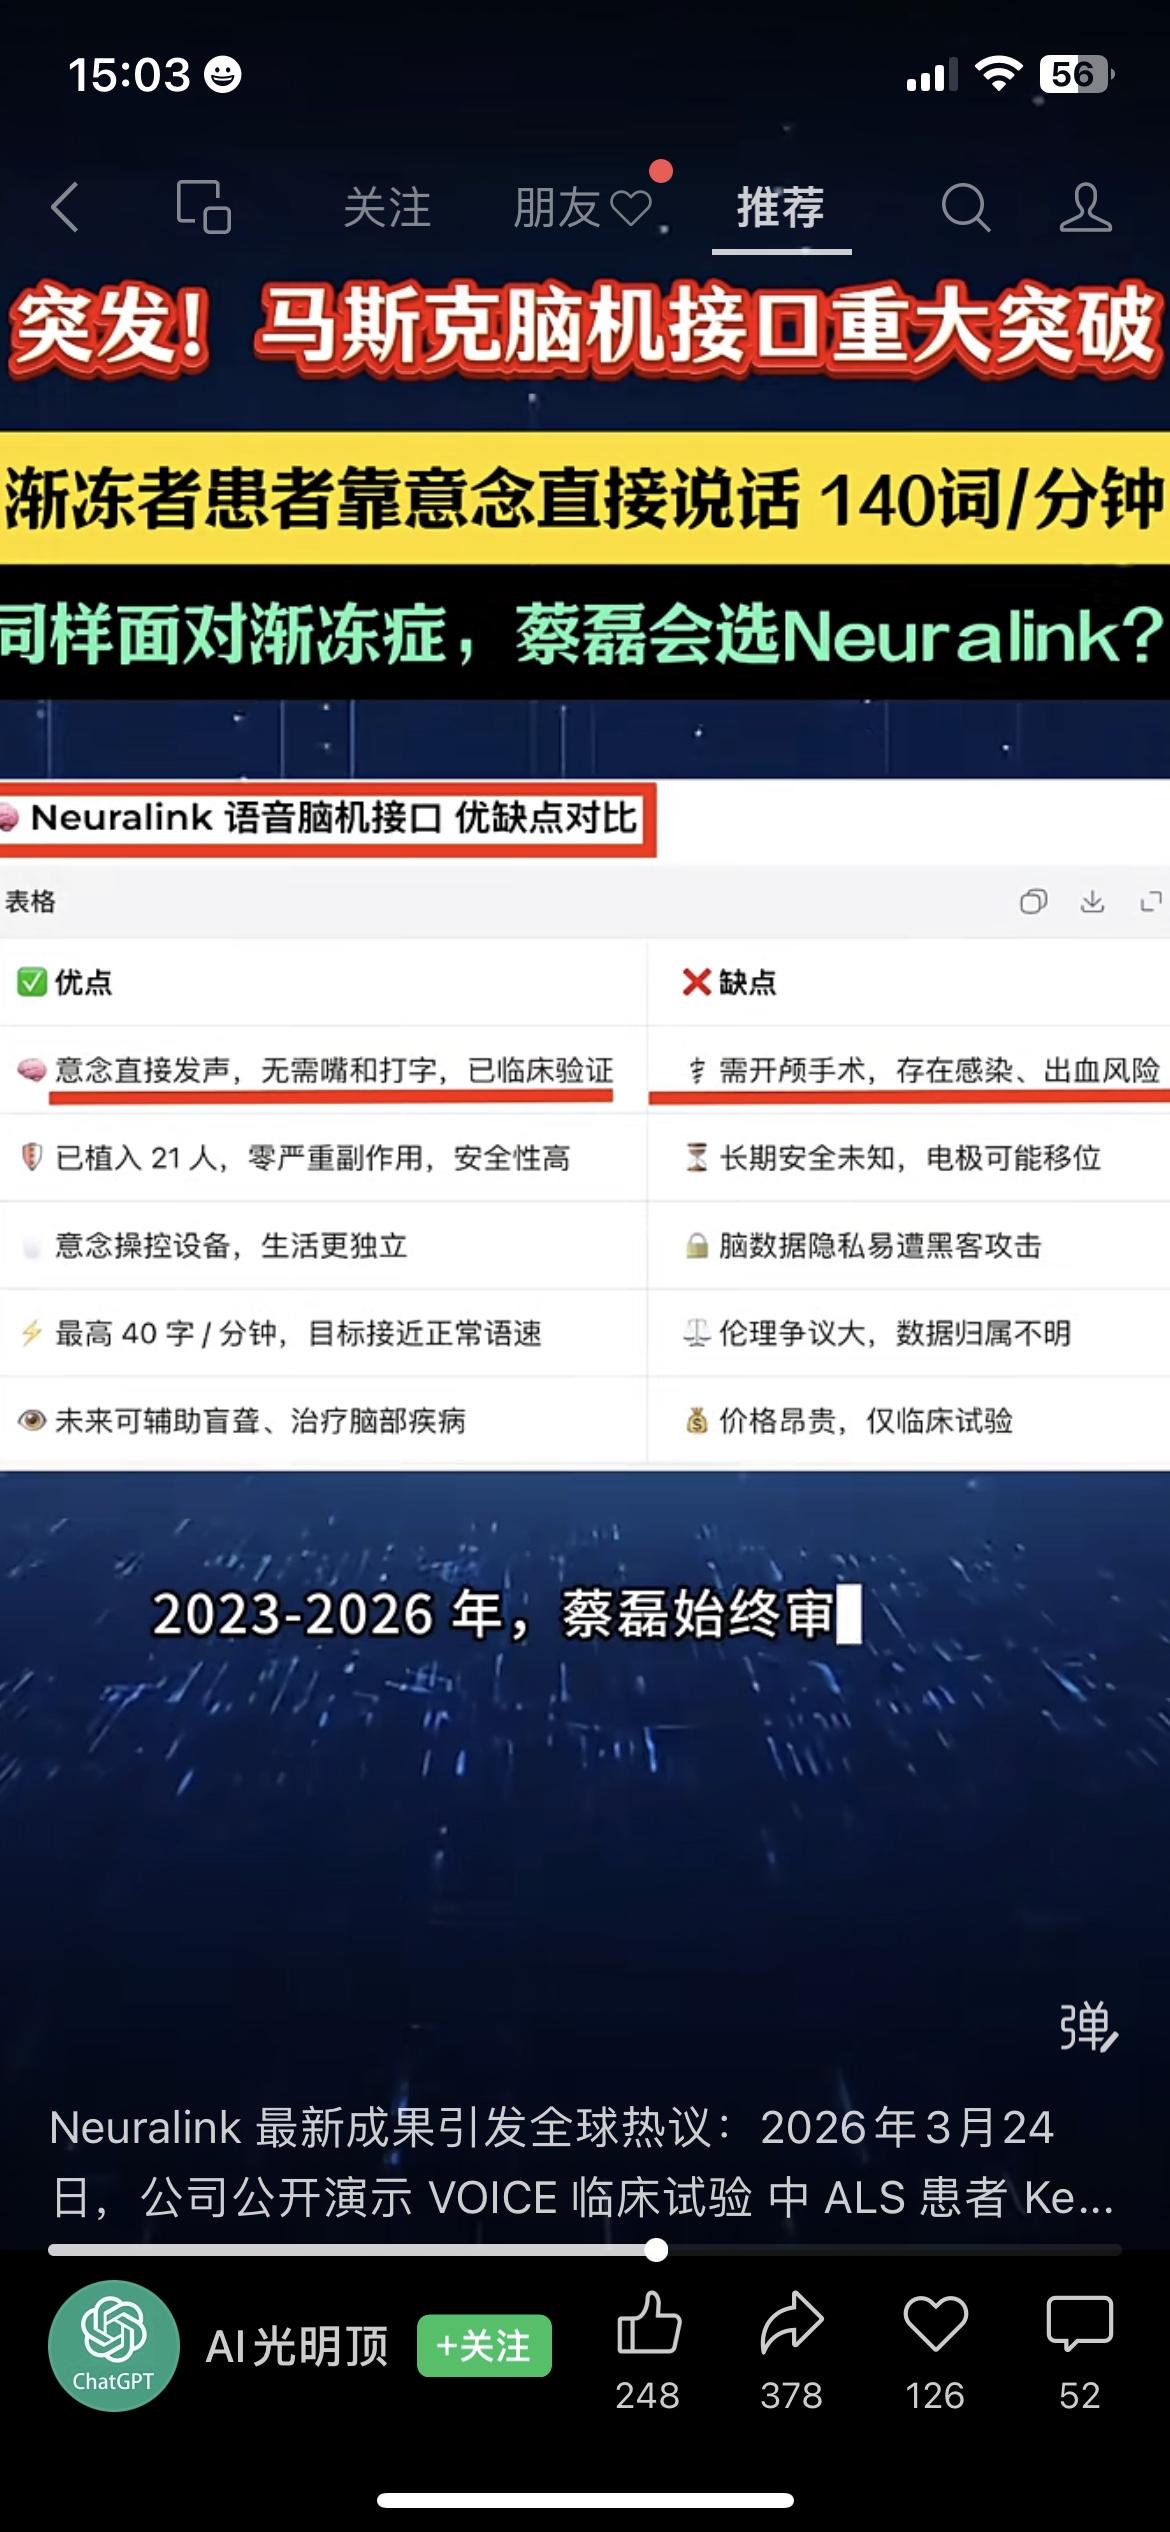This screenshot has height=2532, width=1170.
Task: Tap the Wi-Fi status icon
Action: [998, 74]
